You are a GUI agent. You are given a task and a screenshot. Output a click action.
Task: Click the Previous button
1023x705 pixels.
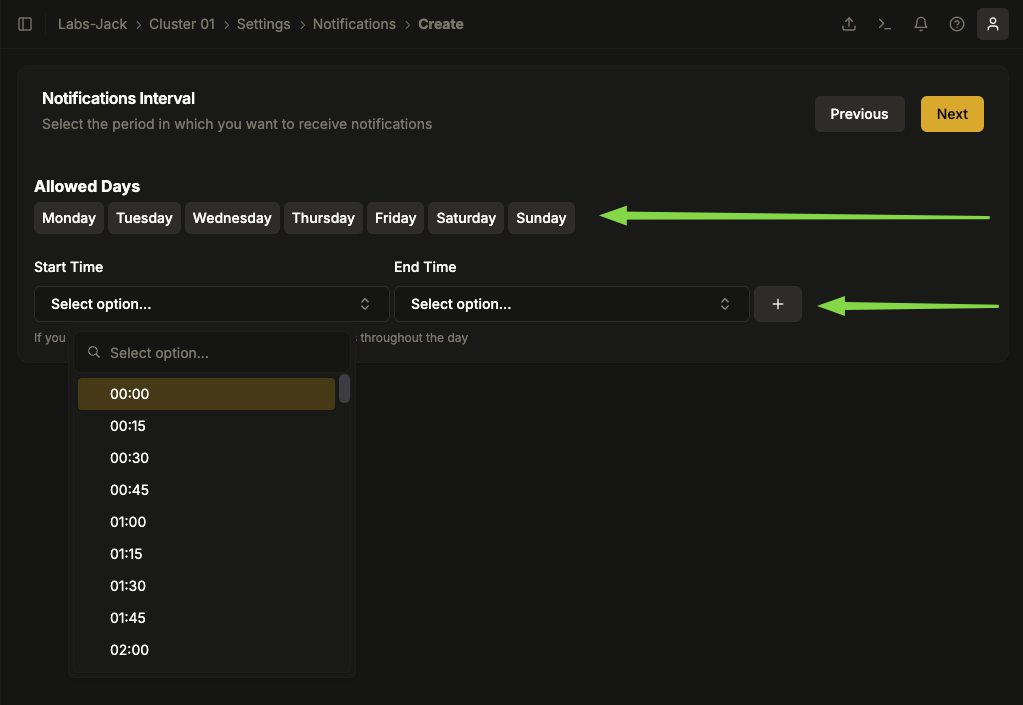(x=859, y=114)
